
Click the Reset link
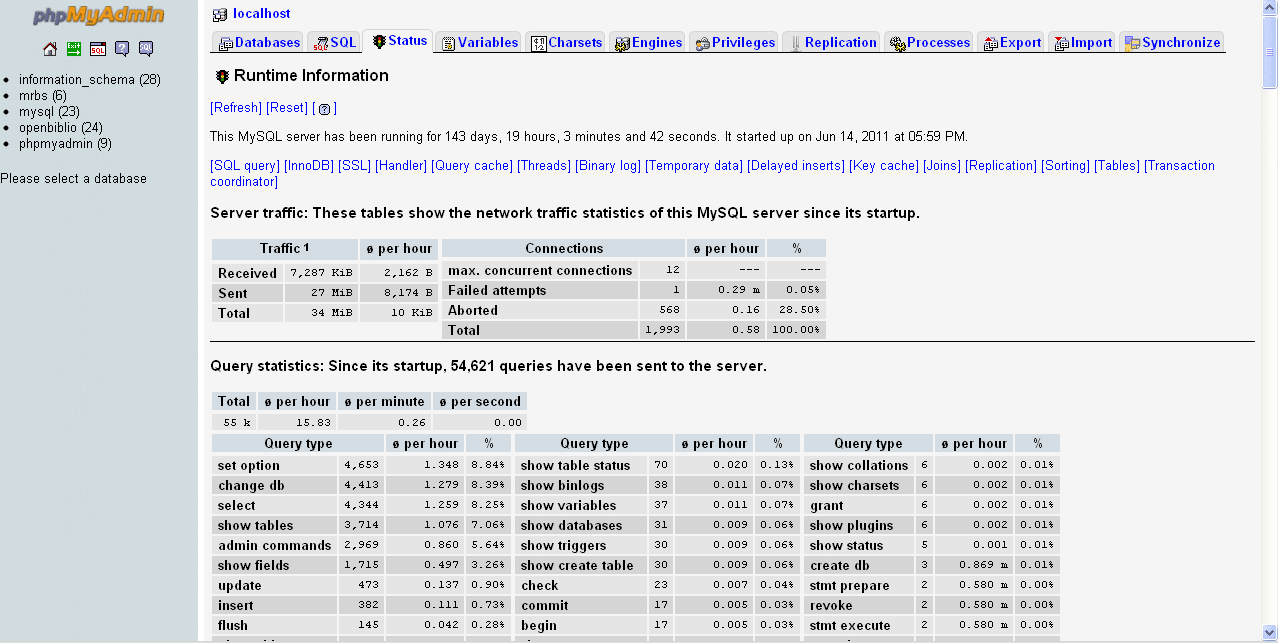tap(287, 108)
